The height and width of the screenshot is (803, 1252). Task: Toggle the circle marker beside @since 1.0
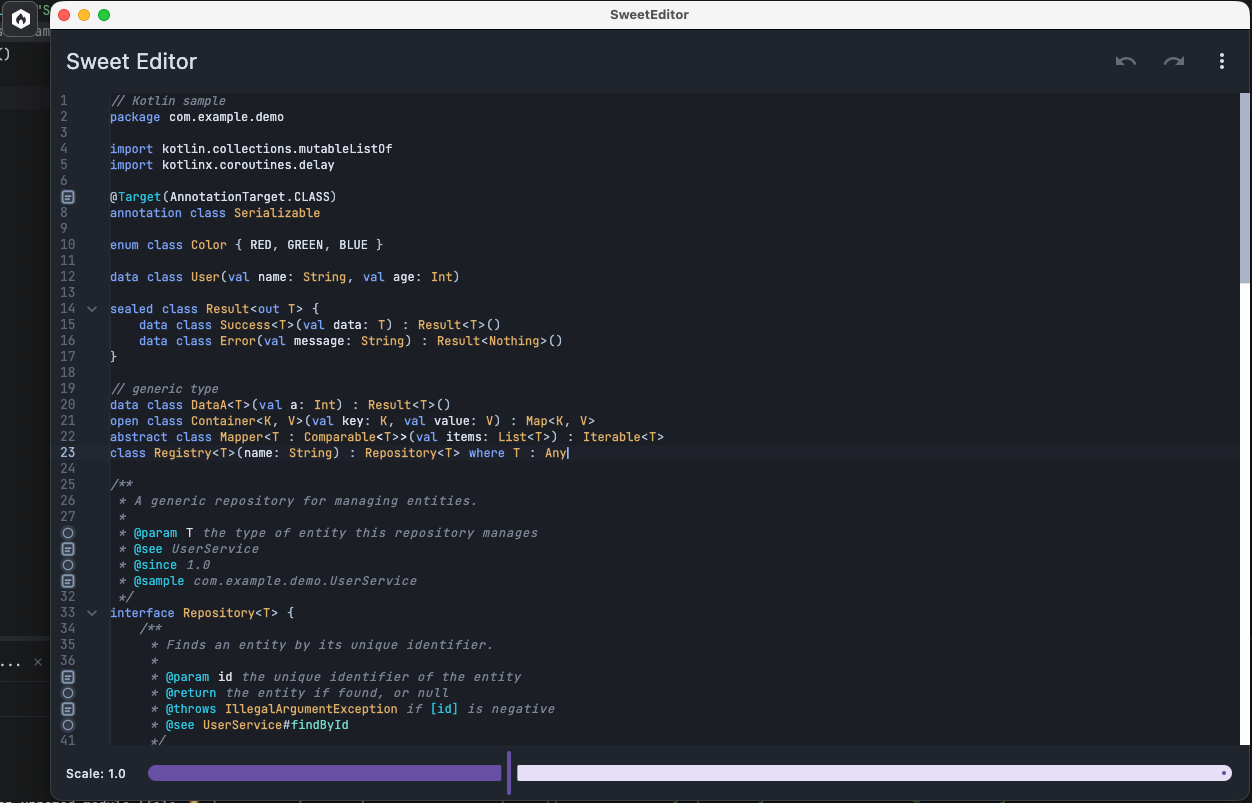tap(67, 565)
